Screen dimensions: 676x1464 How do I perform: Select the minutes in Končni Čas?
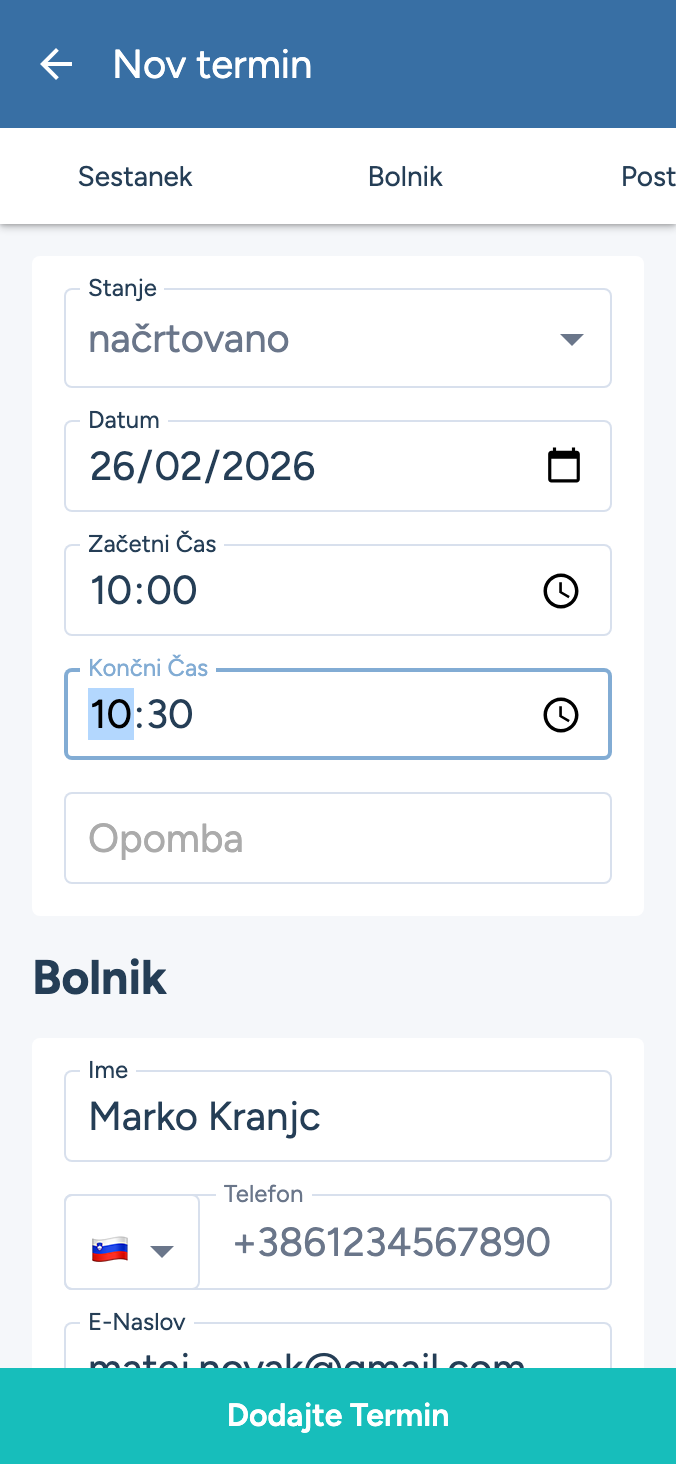[x=169, y=715]
